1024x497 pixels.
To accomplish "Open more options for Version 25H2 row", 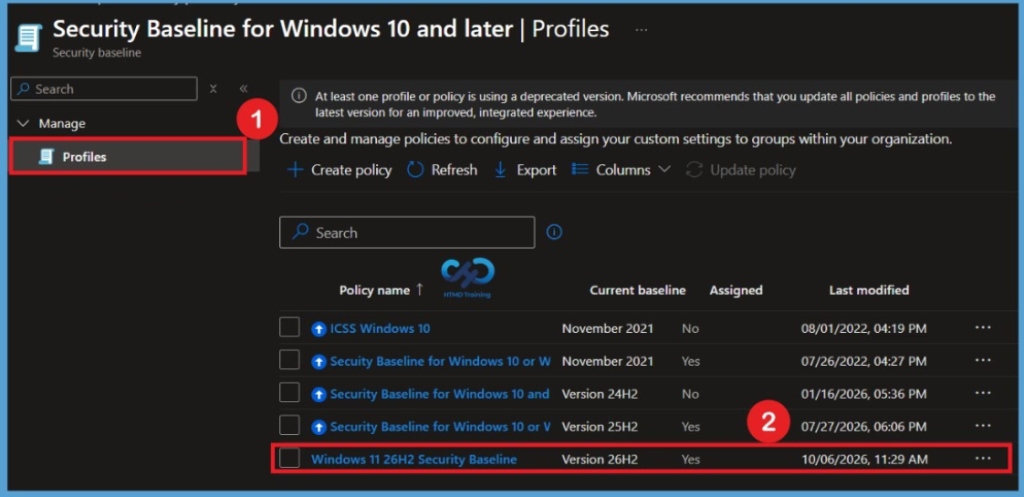I will click(x=983, y=425).
